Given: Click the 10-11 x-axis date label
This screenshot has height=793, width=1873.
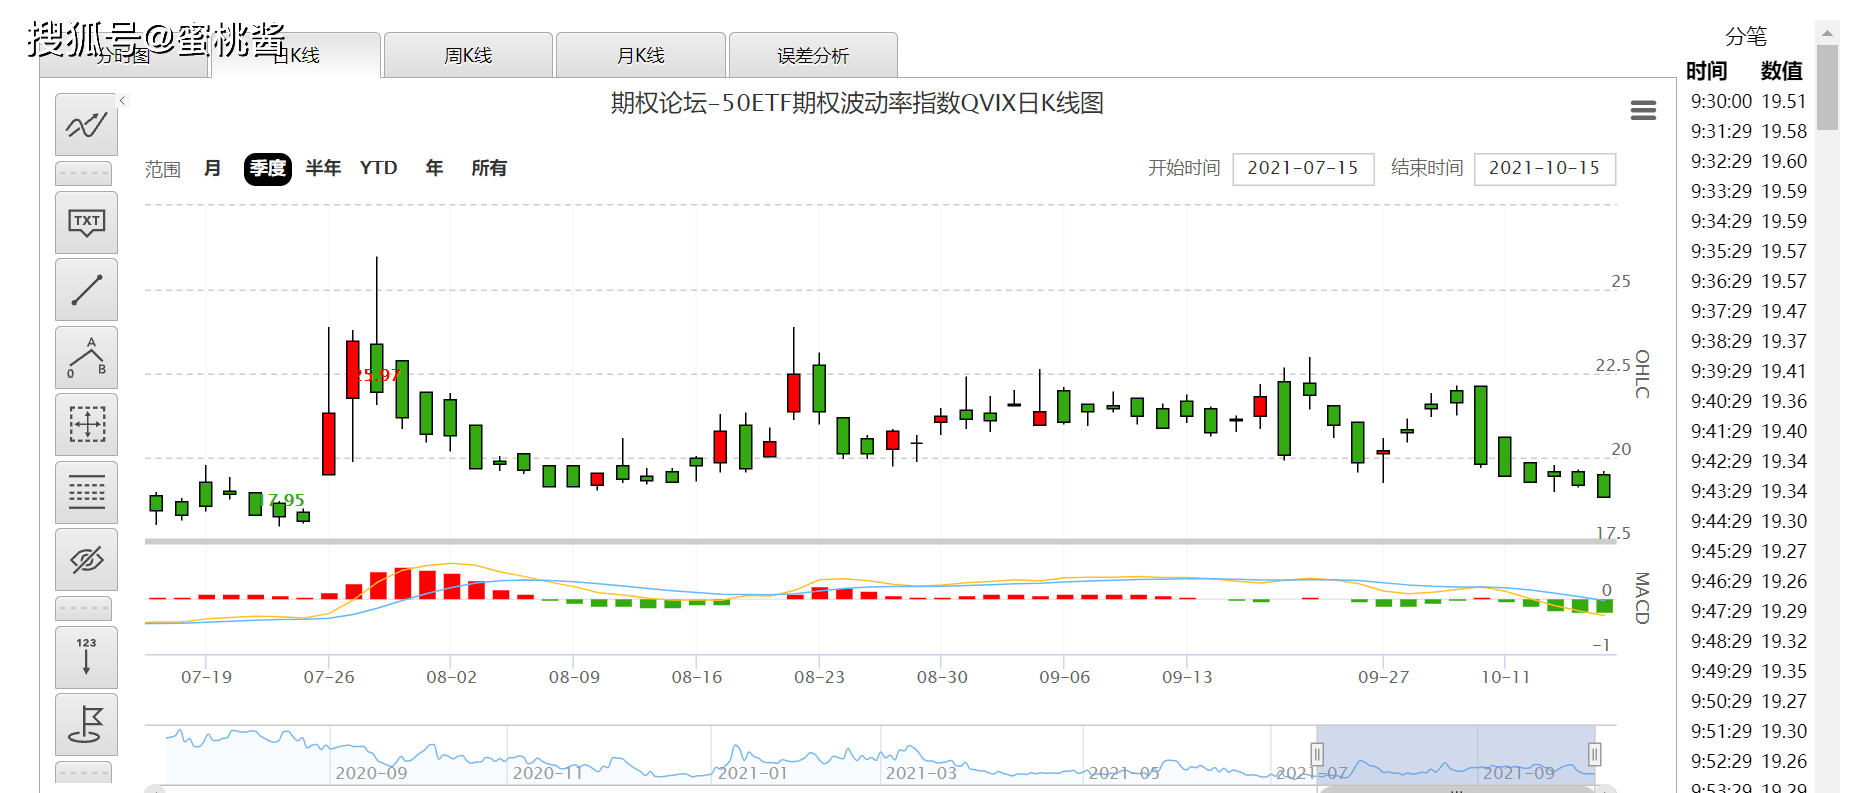Looking at the screenshot, I should 1506,677.
